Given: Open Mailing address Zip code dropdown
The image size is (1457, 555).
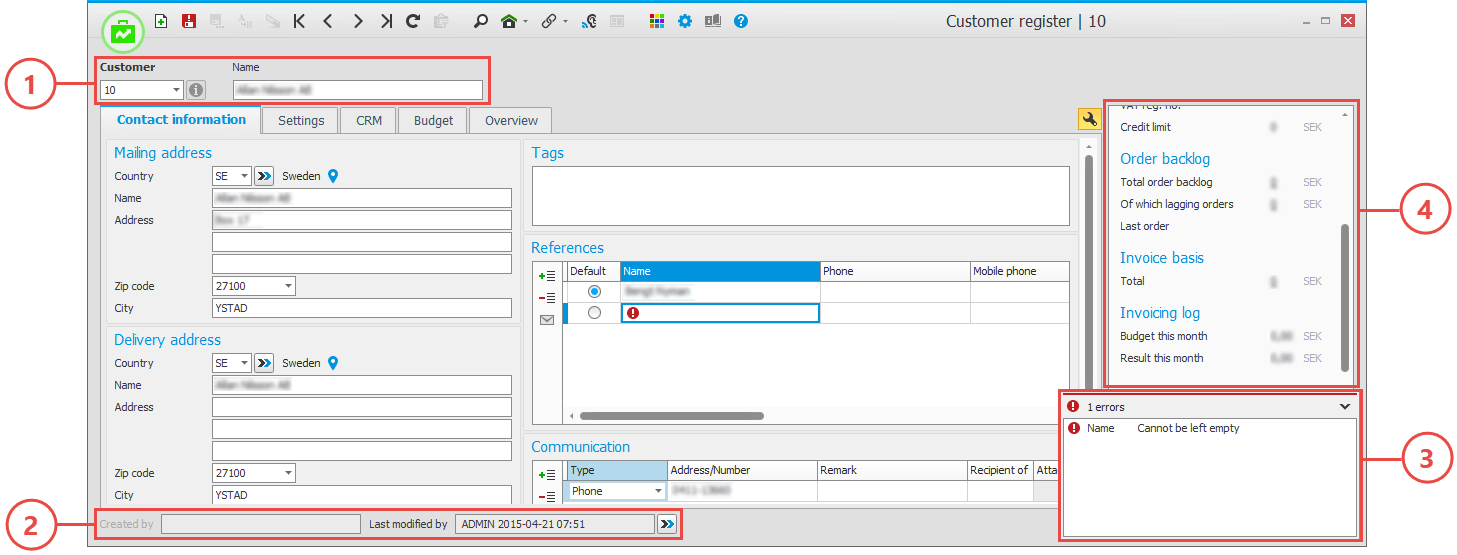Looking at the screenshot, I should coord(289,286).
